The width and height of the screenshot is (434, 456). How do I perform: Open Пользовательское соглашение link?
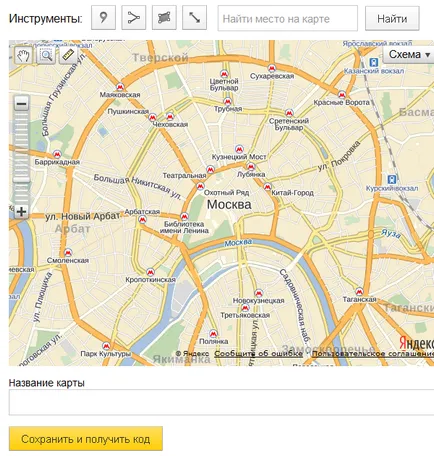coord(373,354)
